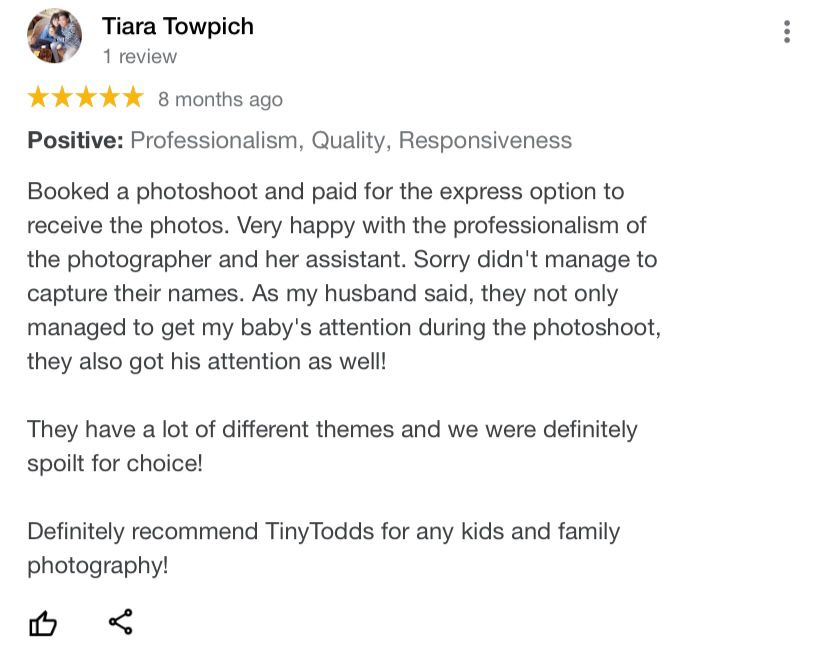Screen dimensions: 828x669
Task: Click the bold "Positive:" label
Action: 76,140
